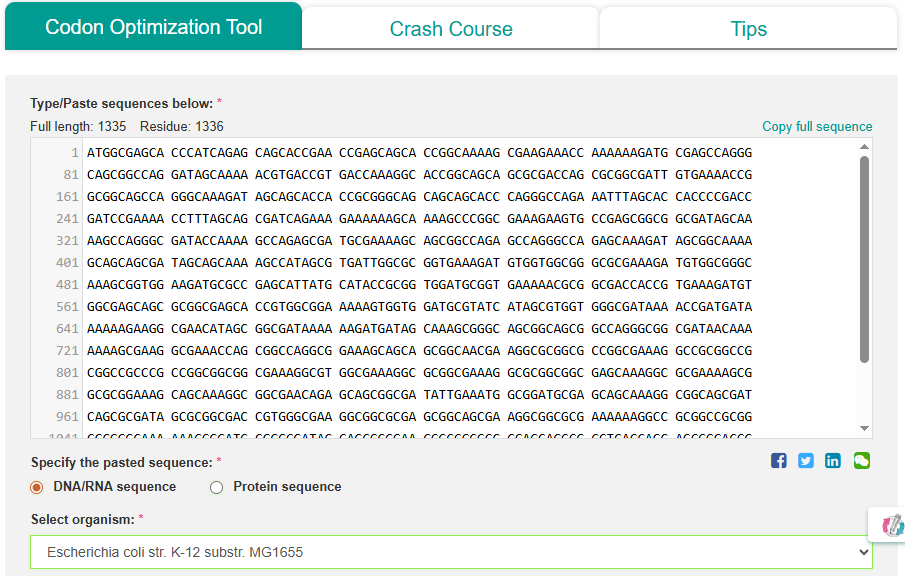Switch to the Crash Course tab
This screenshot has height=576, width=905.
click(x=451, y=29)
